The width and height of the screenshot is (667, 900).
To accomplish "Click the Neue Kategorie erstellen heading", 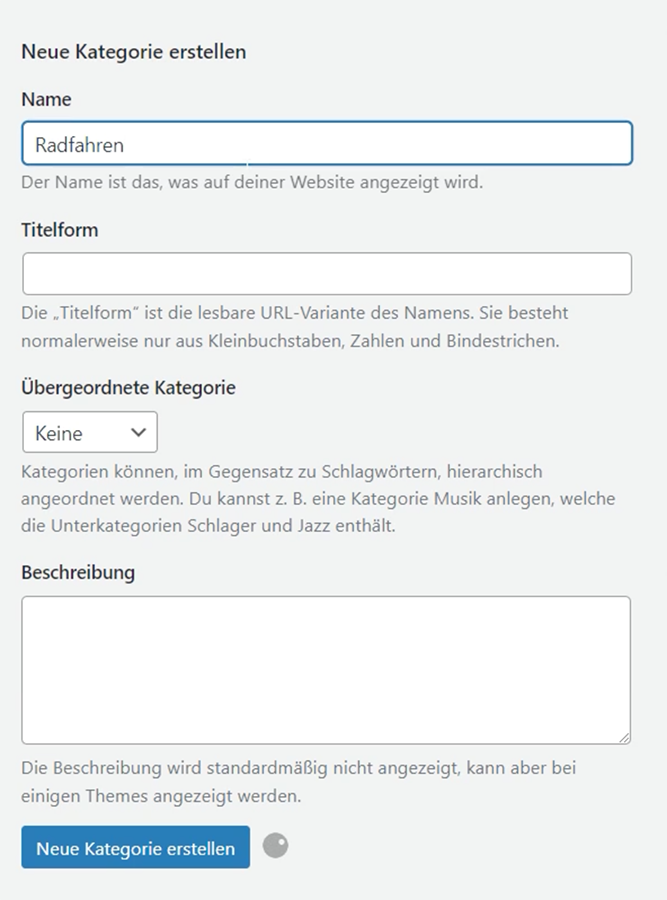I will coord(134,51).
